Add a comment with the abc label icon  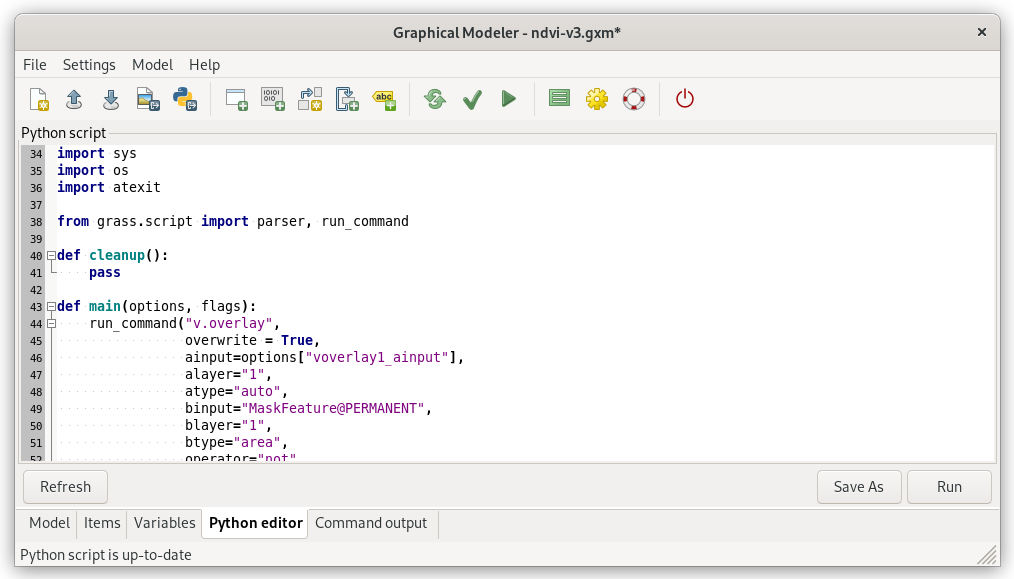(384, 99)
